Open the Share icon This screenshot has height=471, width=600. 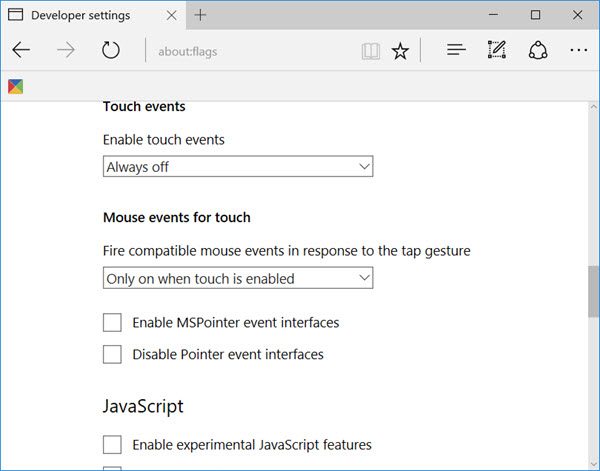point(538,50)
